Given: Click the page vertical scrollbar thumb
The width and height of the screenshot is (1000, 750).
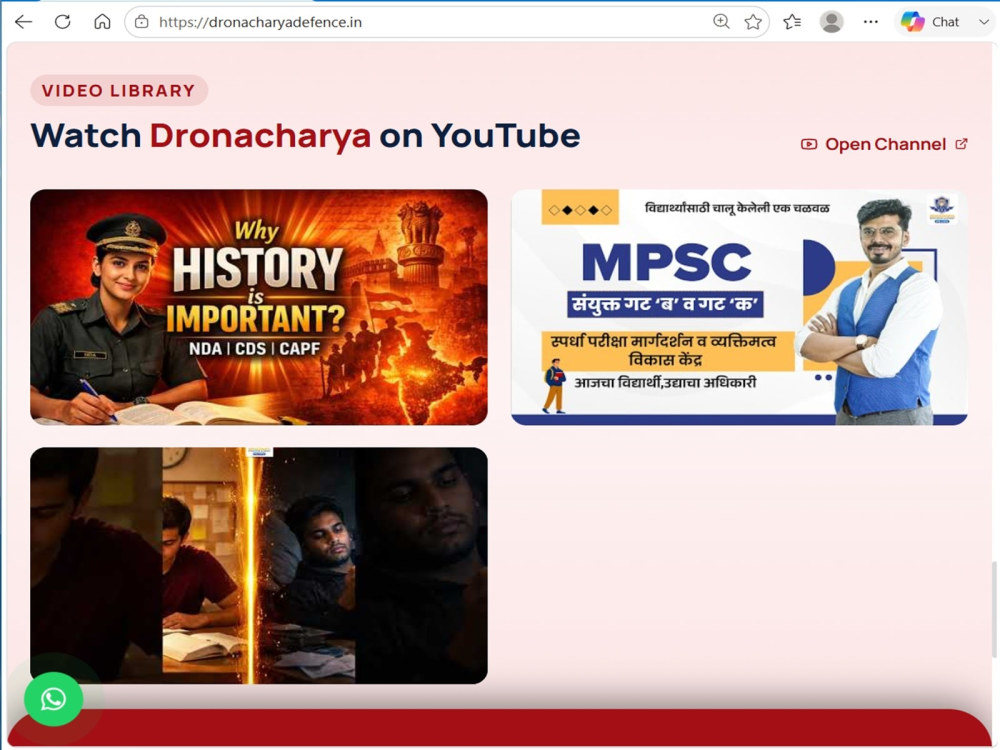Looking at the screenshot, I should pos(994,609).
